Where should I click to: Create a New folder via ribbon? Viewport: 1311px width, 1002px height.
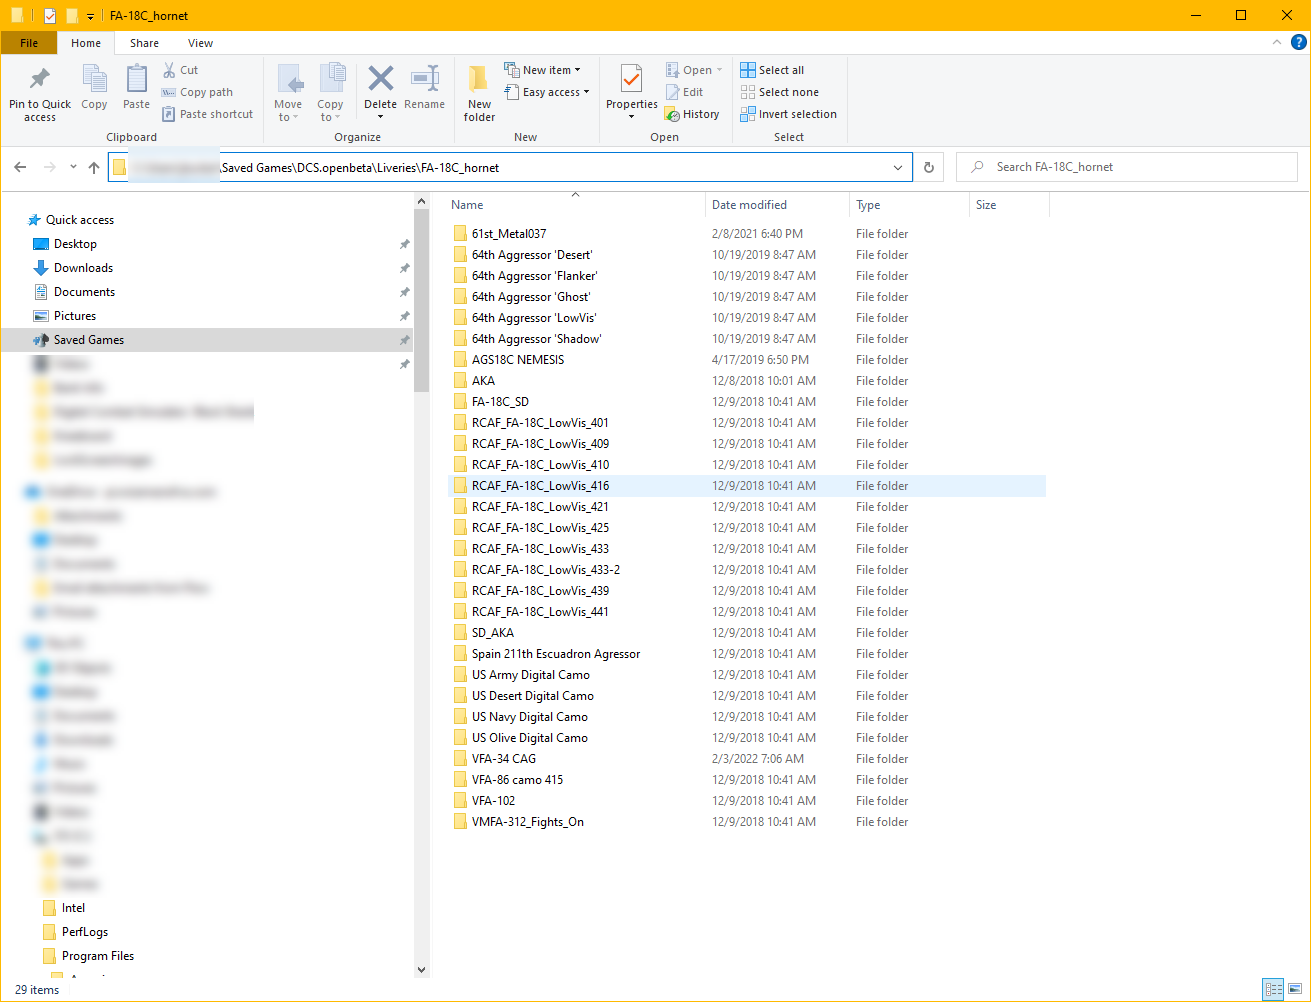point(479,93)
